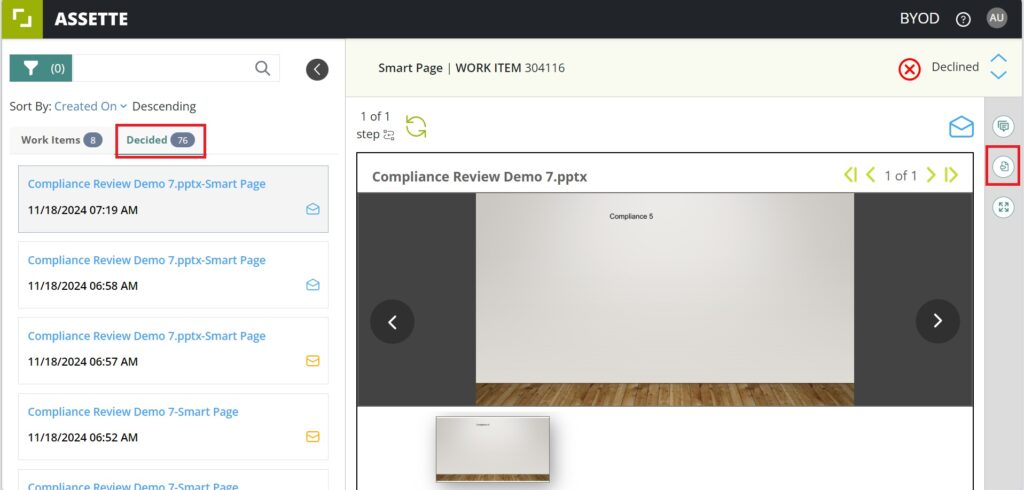Switch to the Work Items tab
Viewport: 1024px width, 490px height.
point(61,140)
